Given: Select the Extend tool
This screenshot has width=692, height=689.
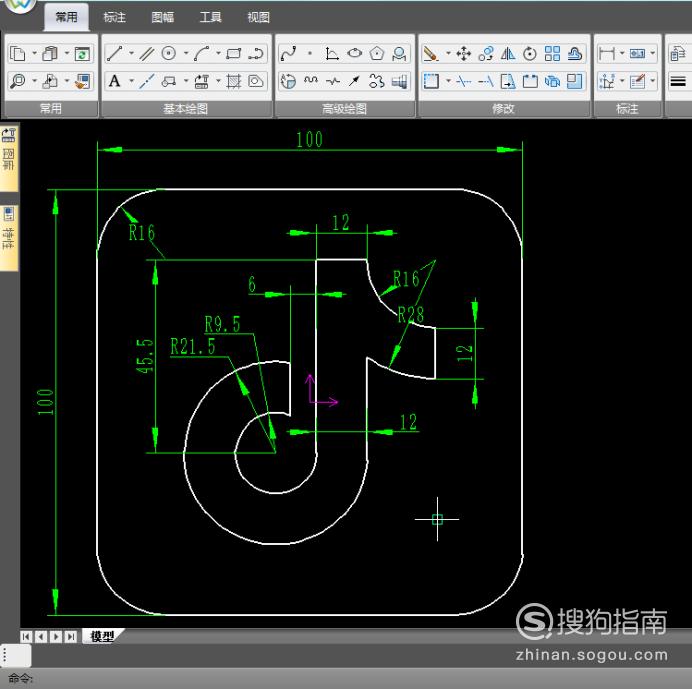Looking at the screenshot, I should 485,81.
